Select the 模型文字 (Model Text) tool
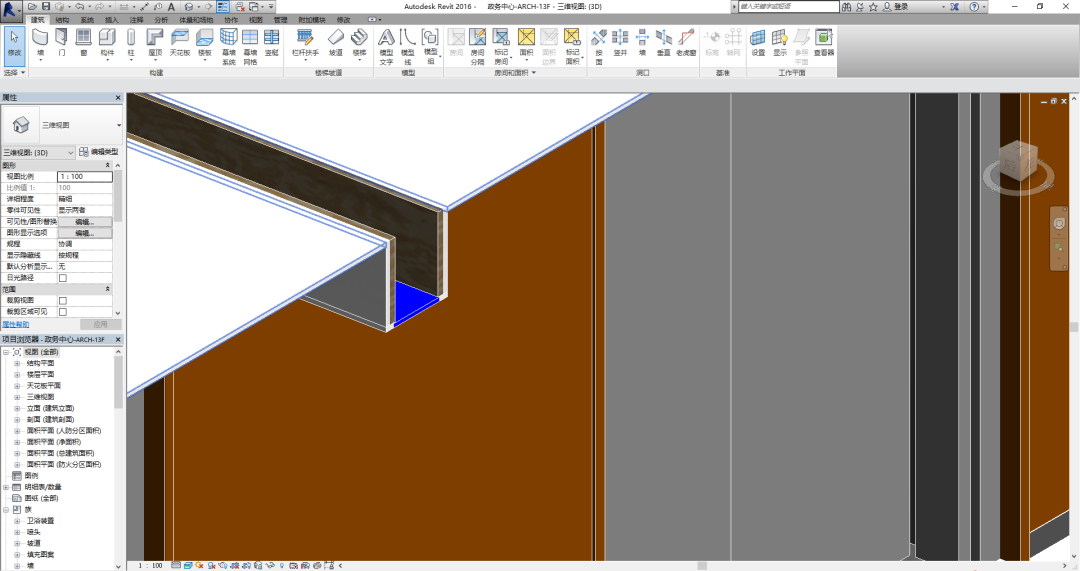The image size is (1080, 571). [386, 47]
